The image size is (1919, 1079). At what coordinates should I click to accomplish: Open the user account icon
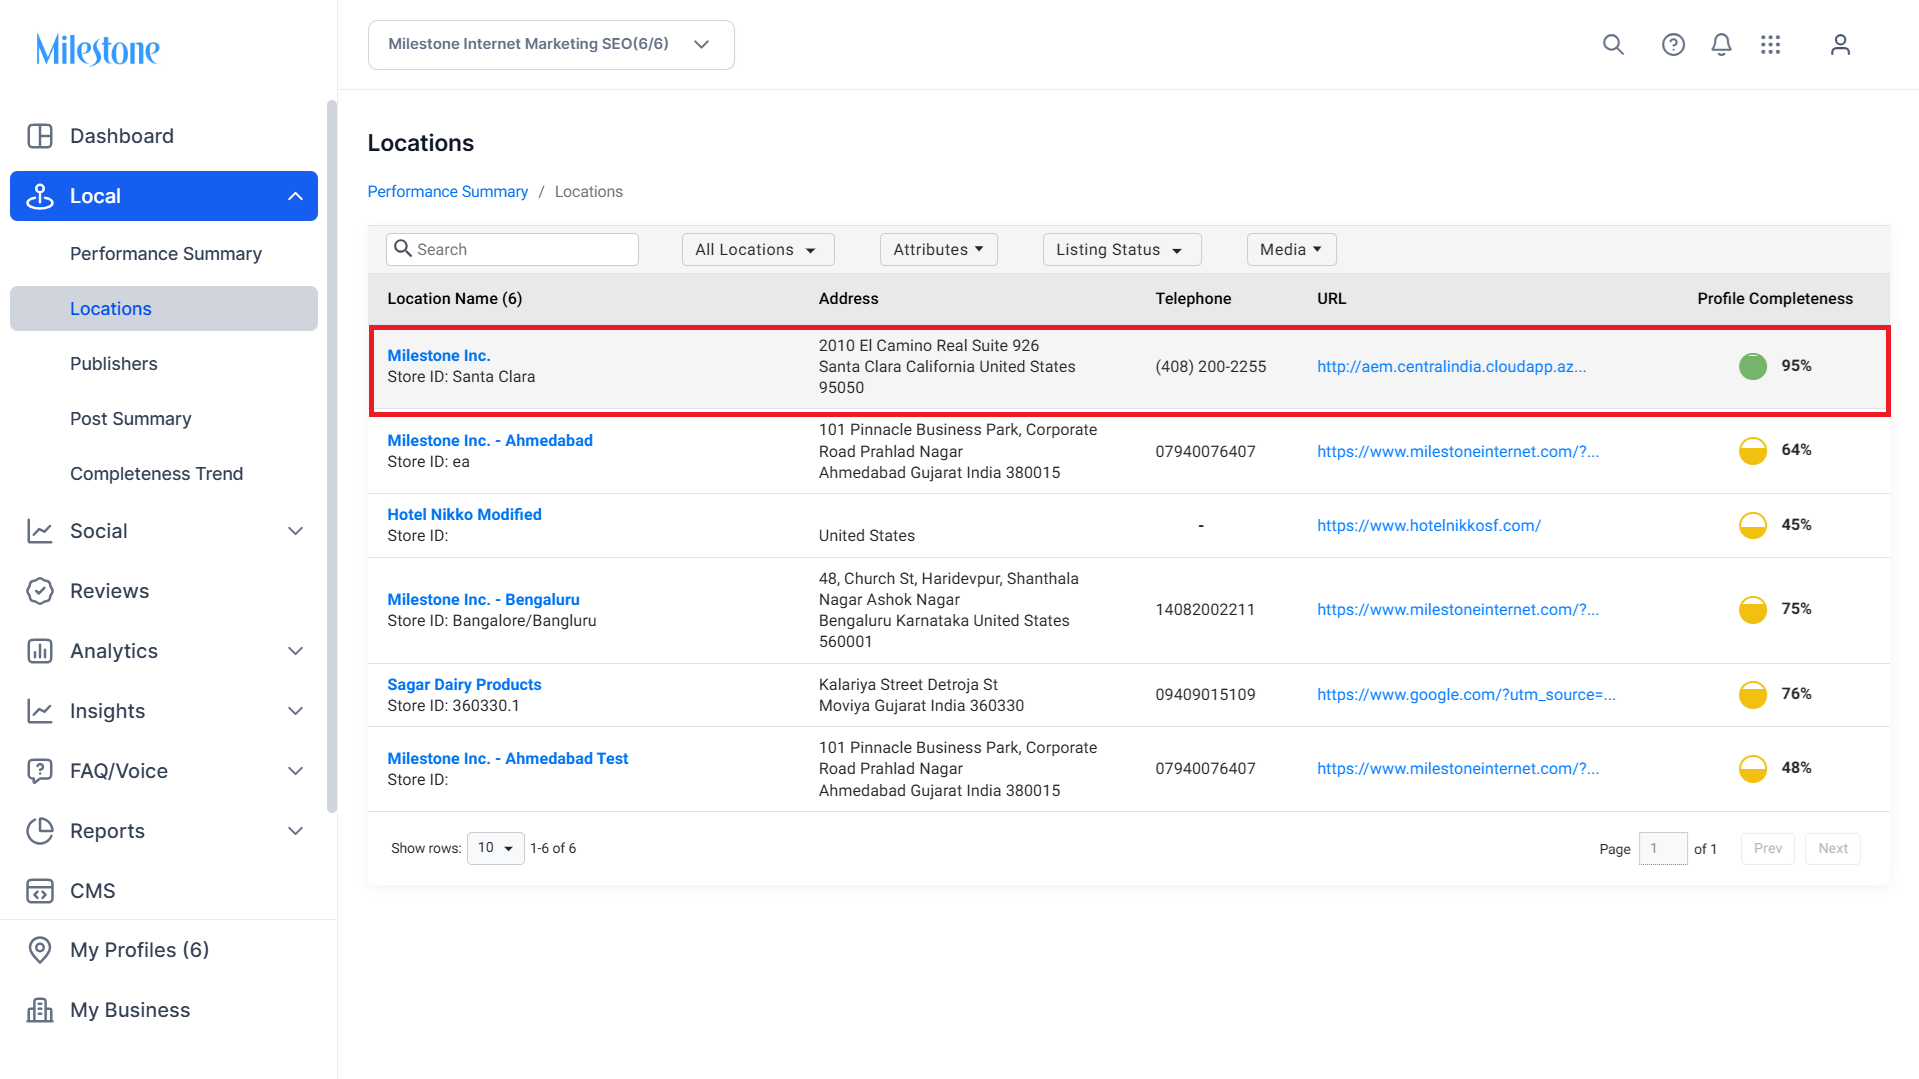pos(1840,45)
